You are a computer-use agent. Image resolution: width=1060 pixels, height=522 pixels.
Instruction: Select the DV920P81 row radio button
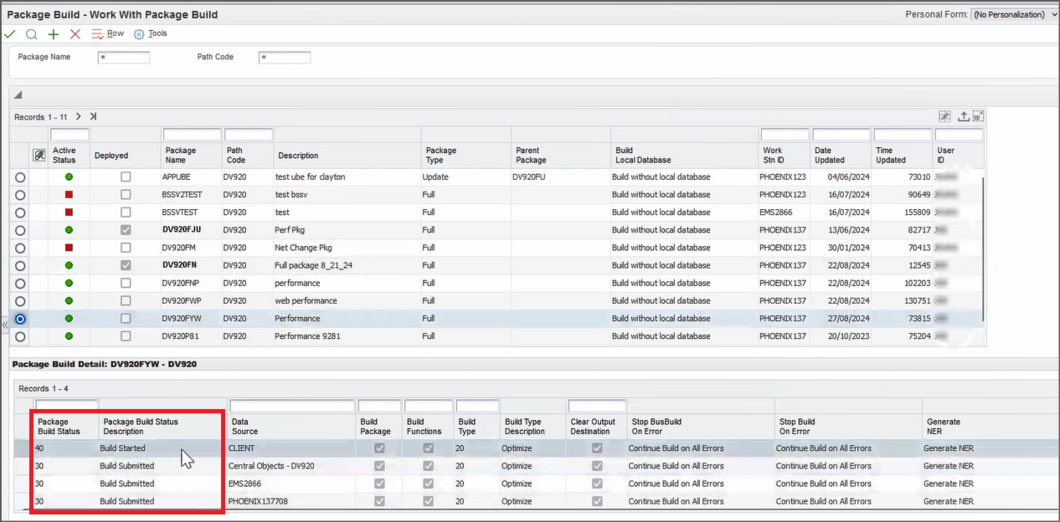[x=20, y=336]
